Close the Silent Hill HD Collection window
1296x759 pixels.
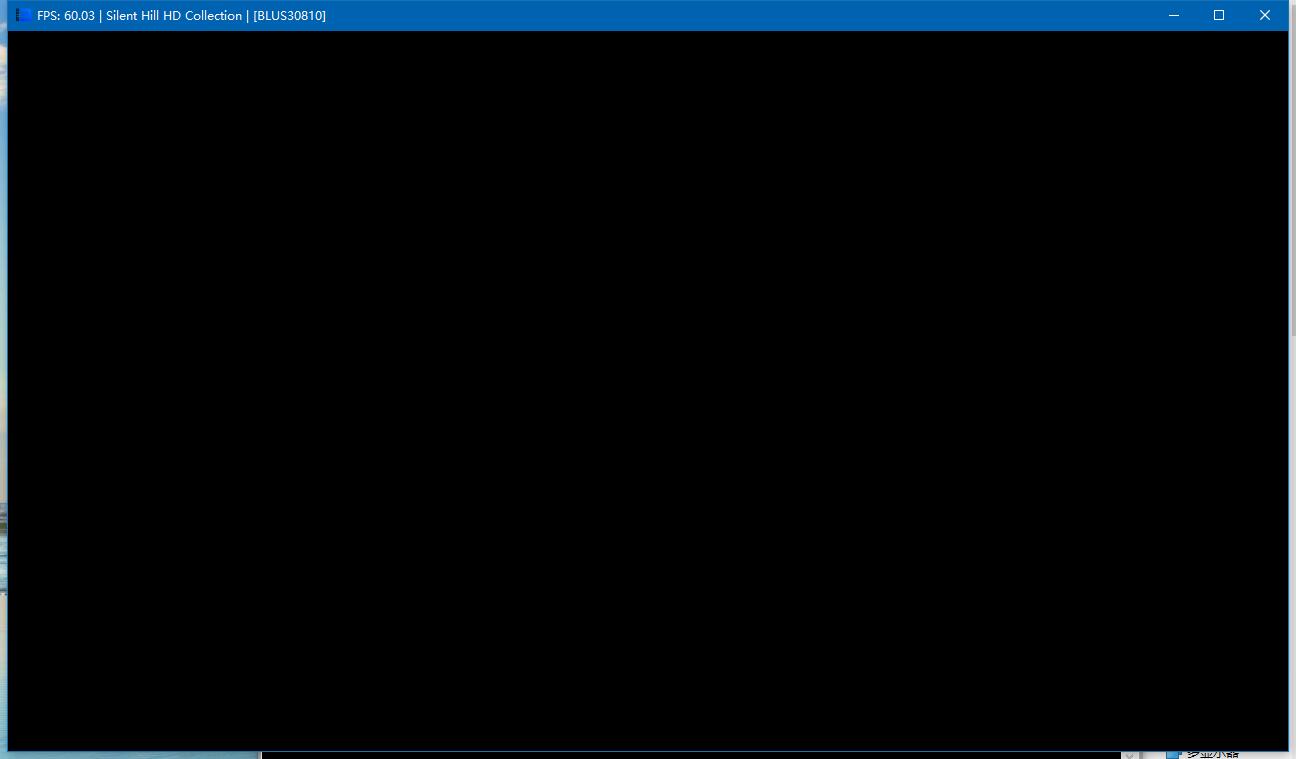1265,15
